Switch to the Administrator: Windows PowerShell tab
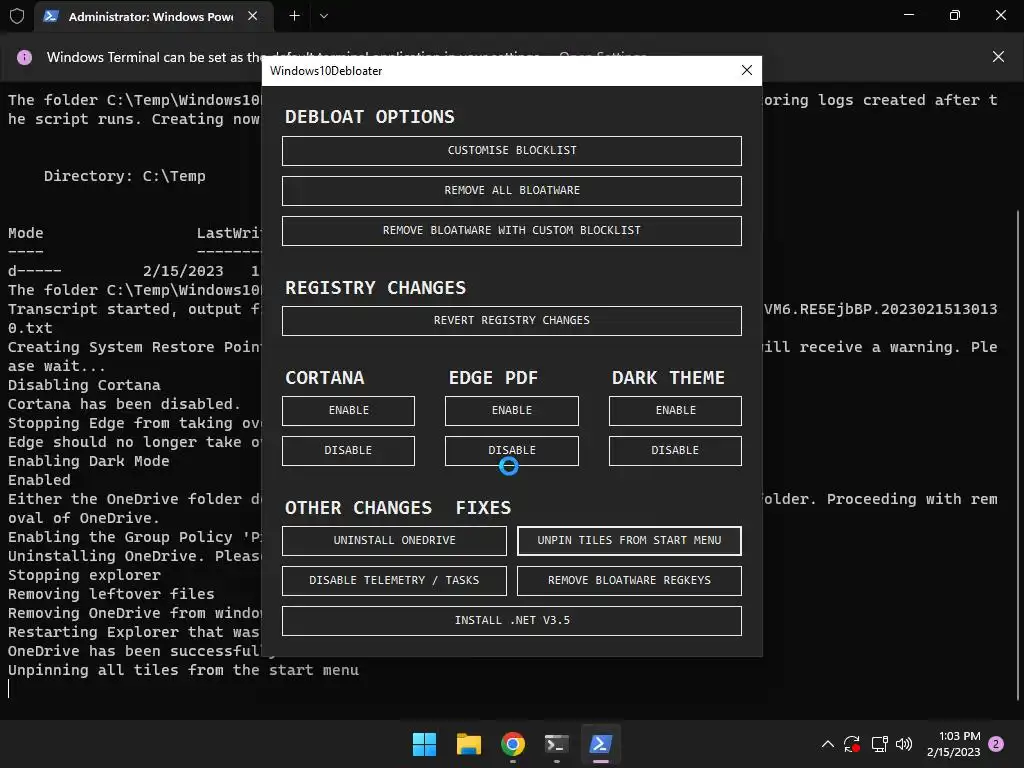The width and height of the screenshot is (1024, 768). coord(151,16)
